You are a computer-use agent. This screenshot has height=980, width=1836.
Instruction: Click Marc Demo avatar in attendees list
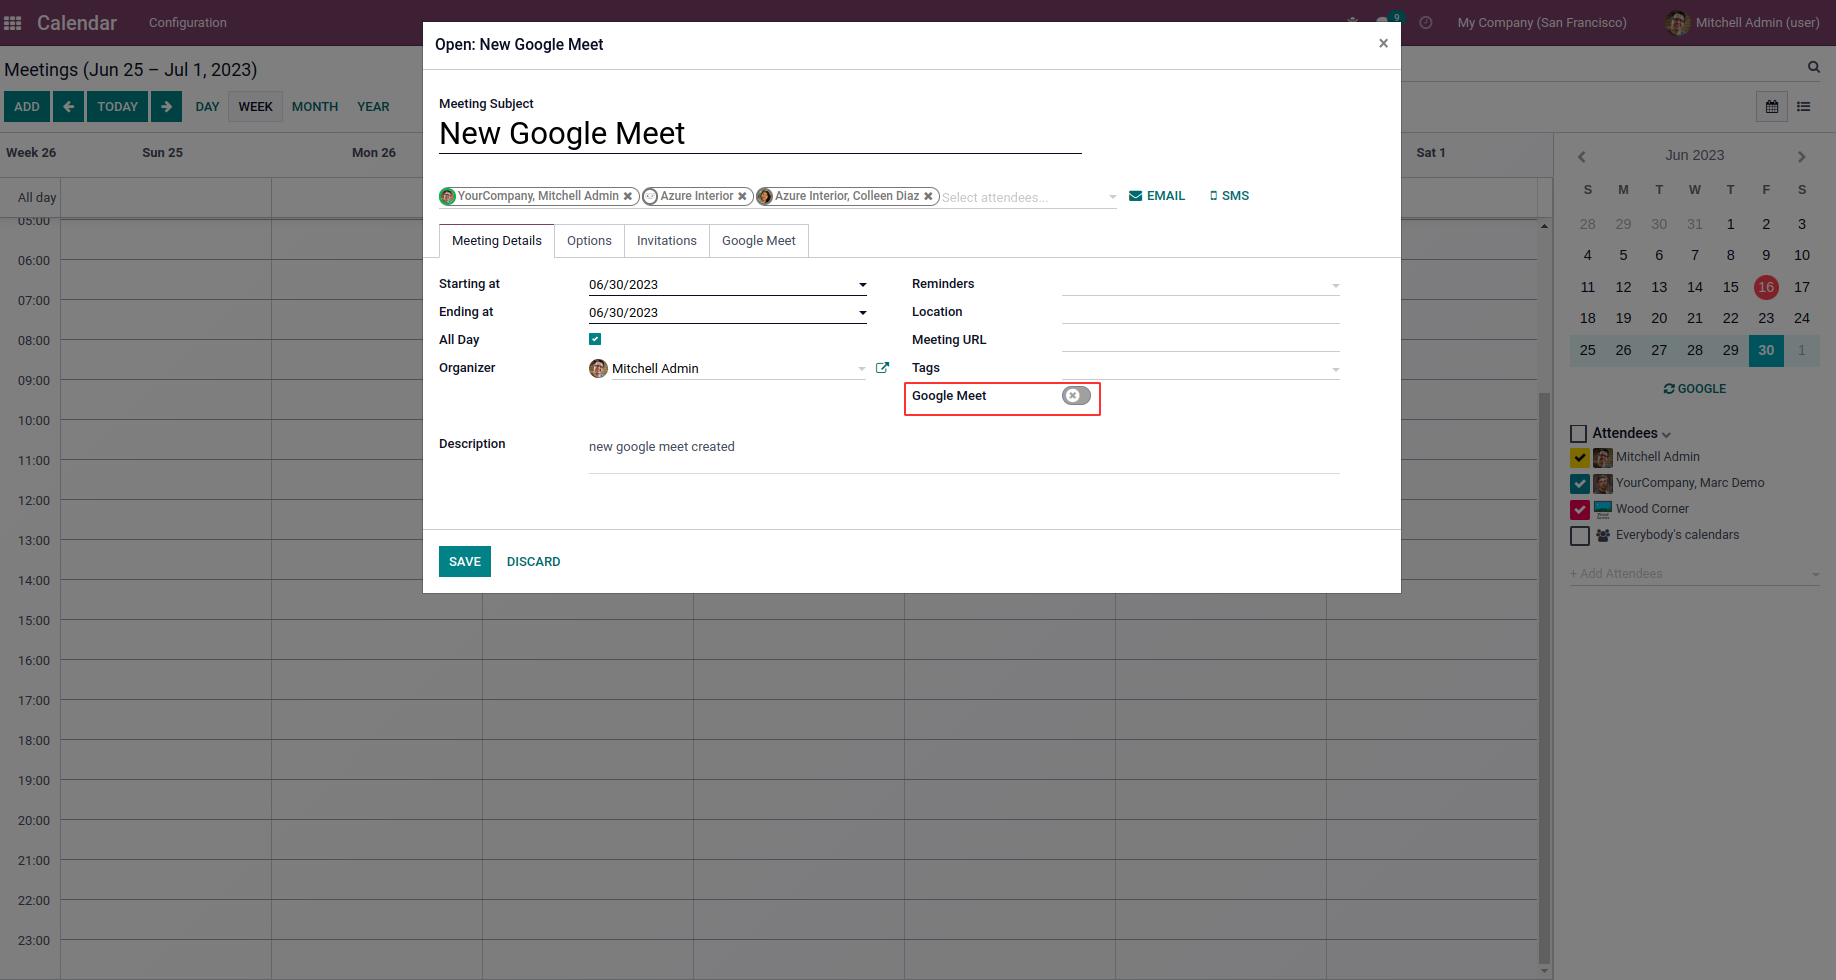1603,484
